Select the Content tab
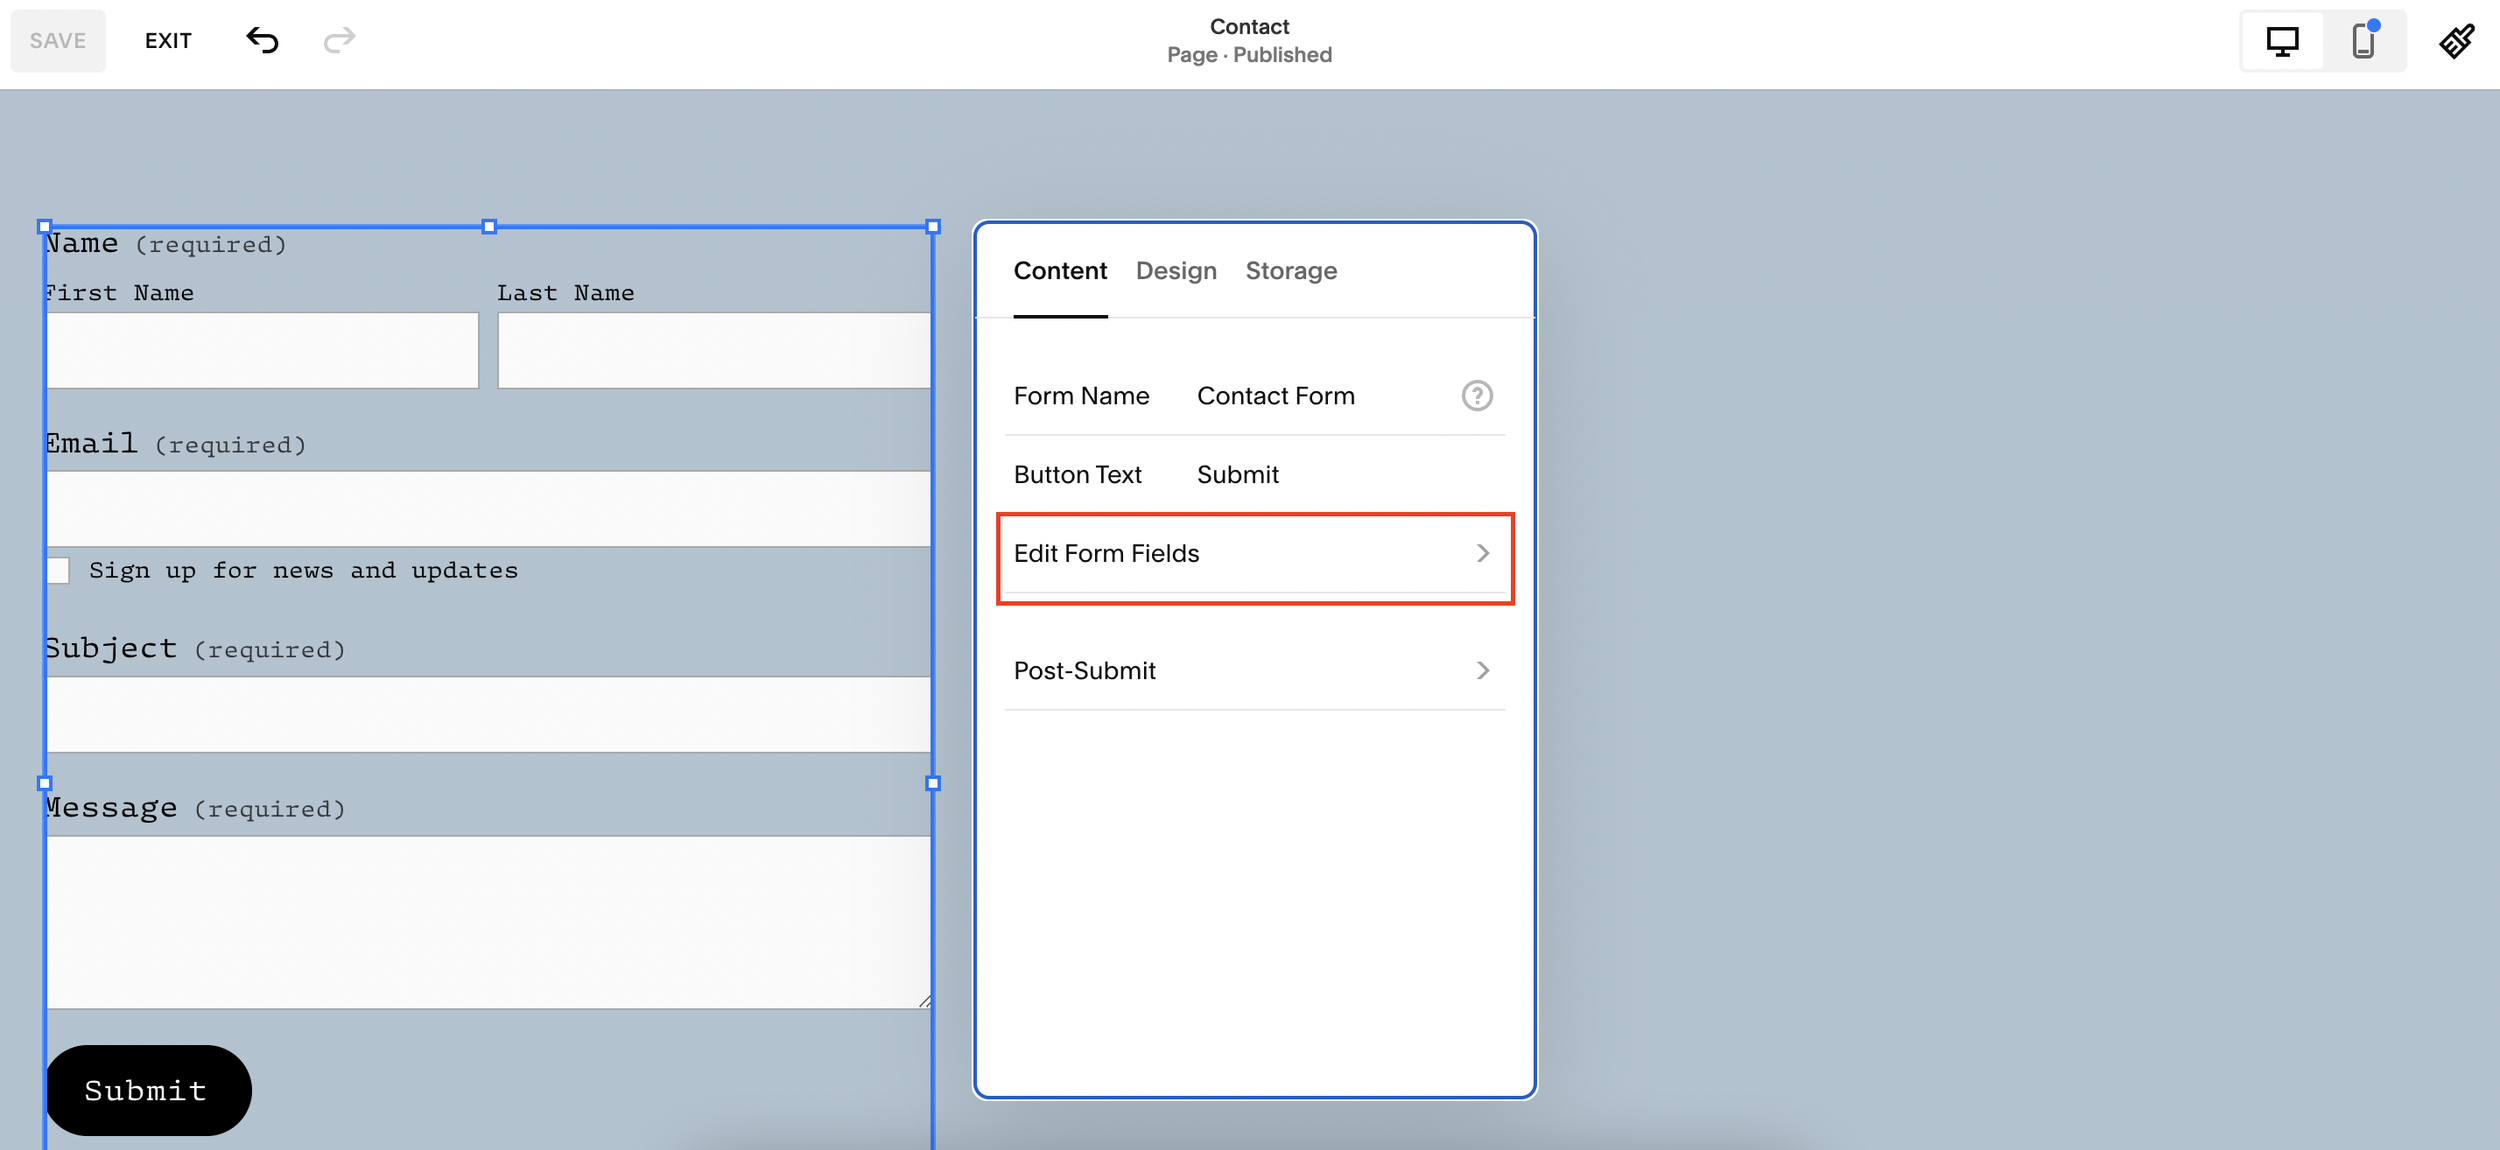2500x1150 pixels. (x=1060, y=271)
